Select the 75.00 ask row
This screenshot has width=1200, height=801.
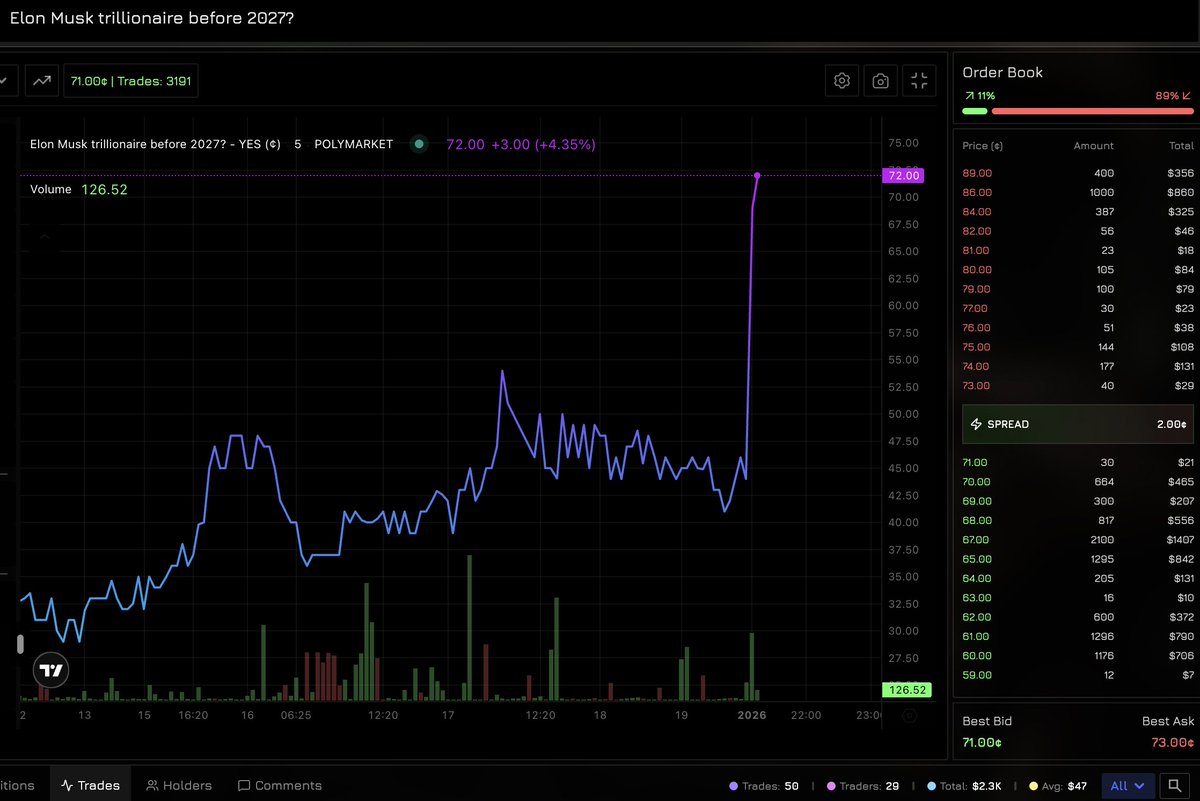pyautogui.click(x=1077, y=347)
